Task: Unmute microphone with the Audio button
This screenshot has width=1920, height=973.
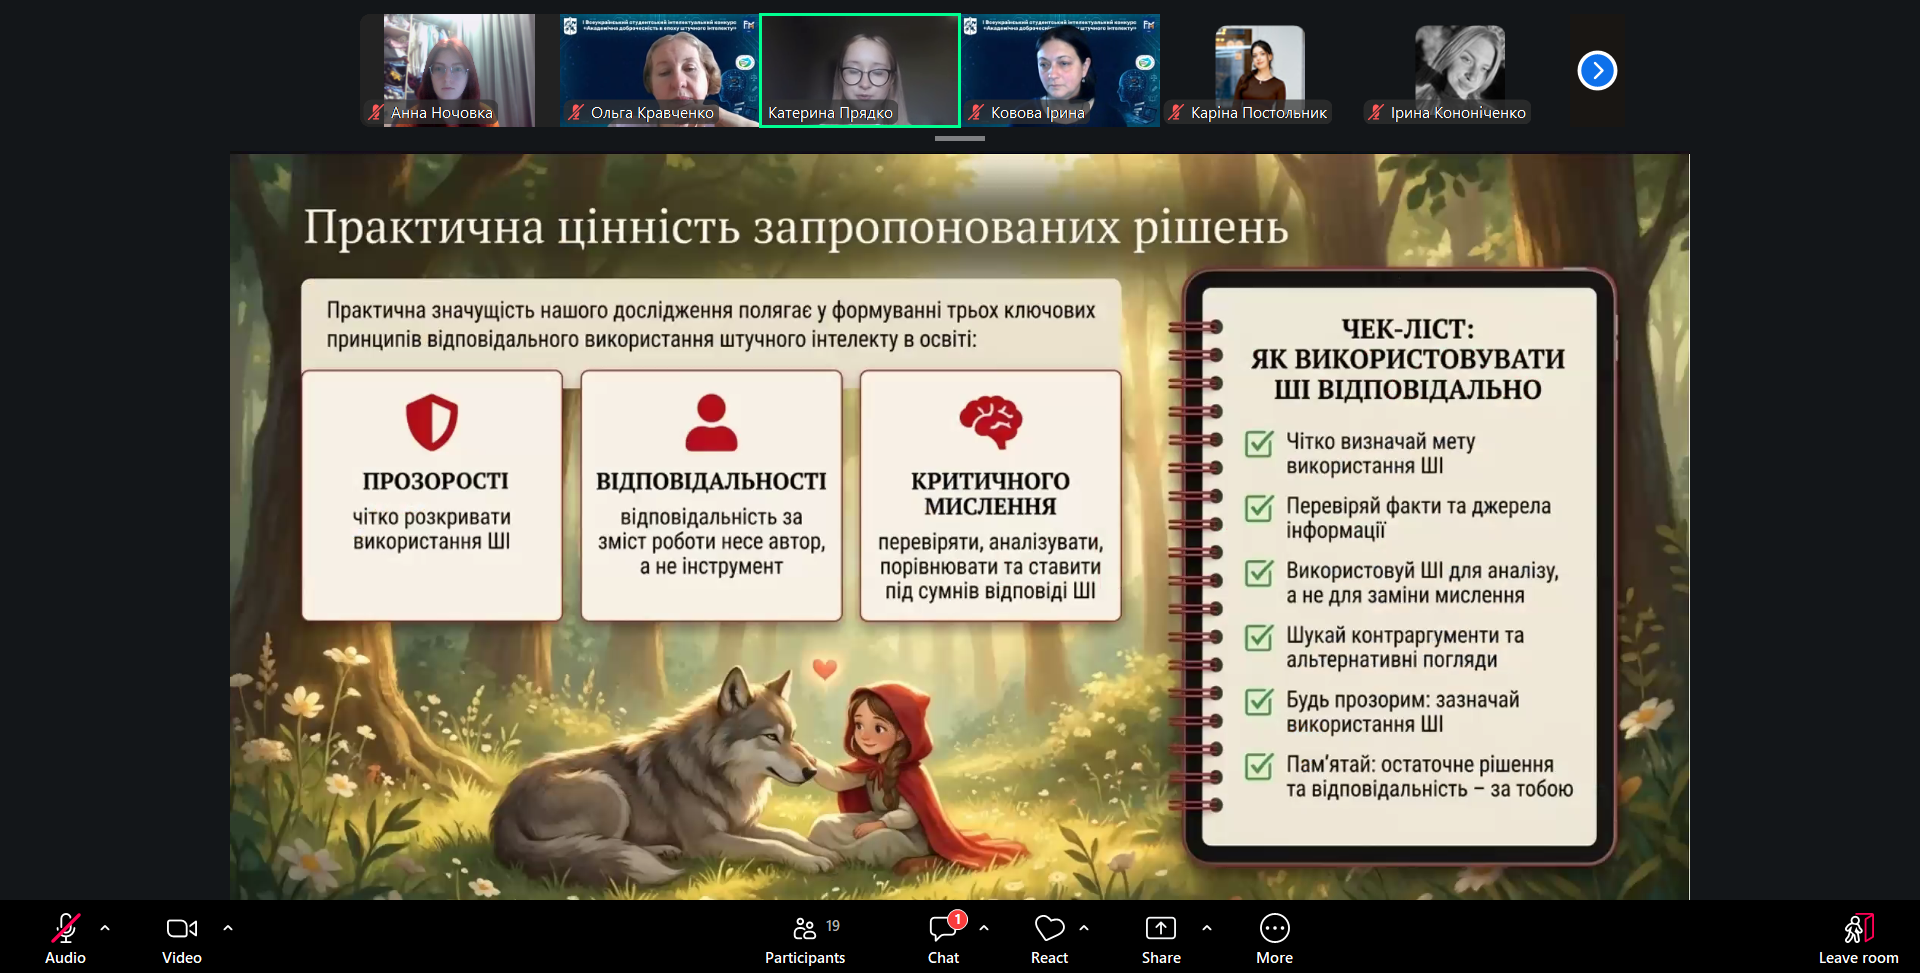Action: click(66, 938)
